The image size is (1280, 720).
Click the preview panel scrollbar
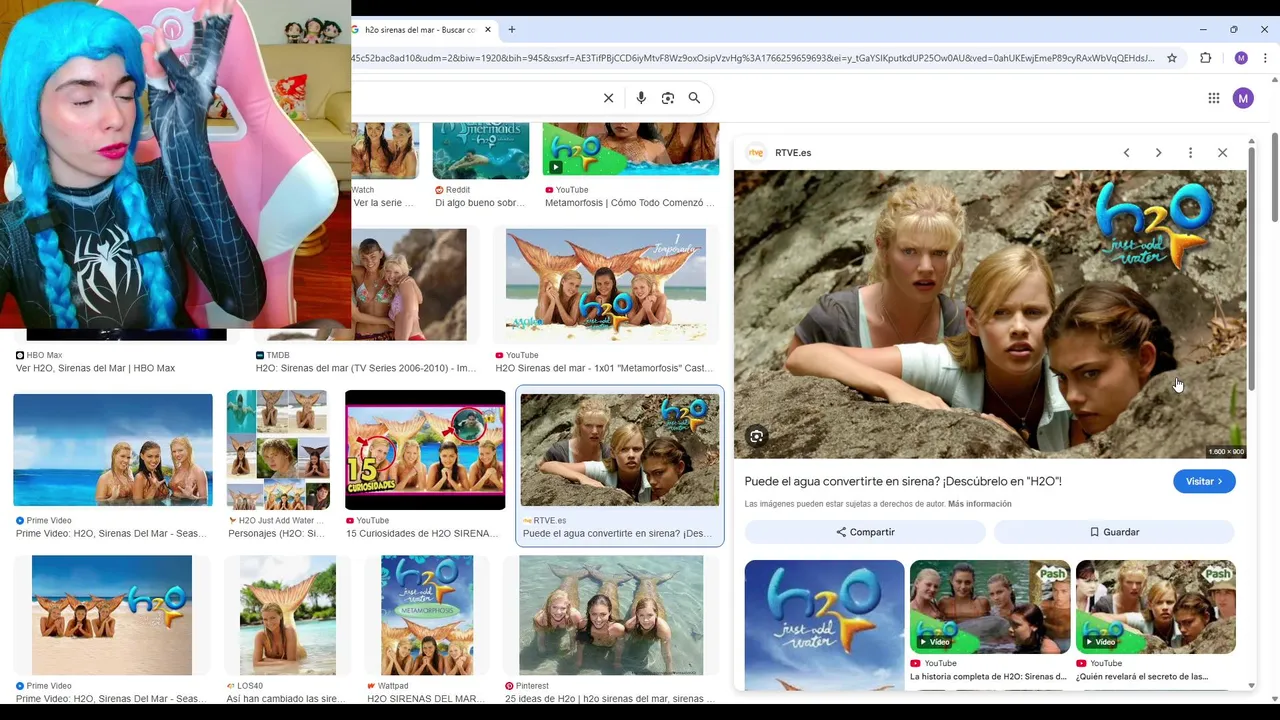tap(1251, 270)
